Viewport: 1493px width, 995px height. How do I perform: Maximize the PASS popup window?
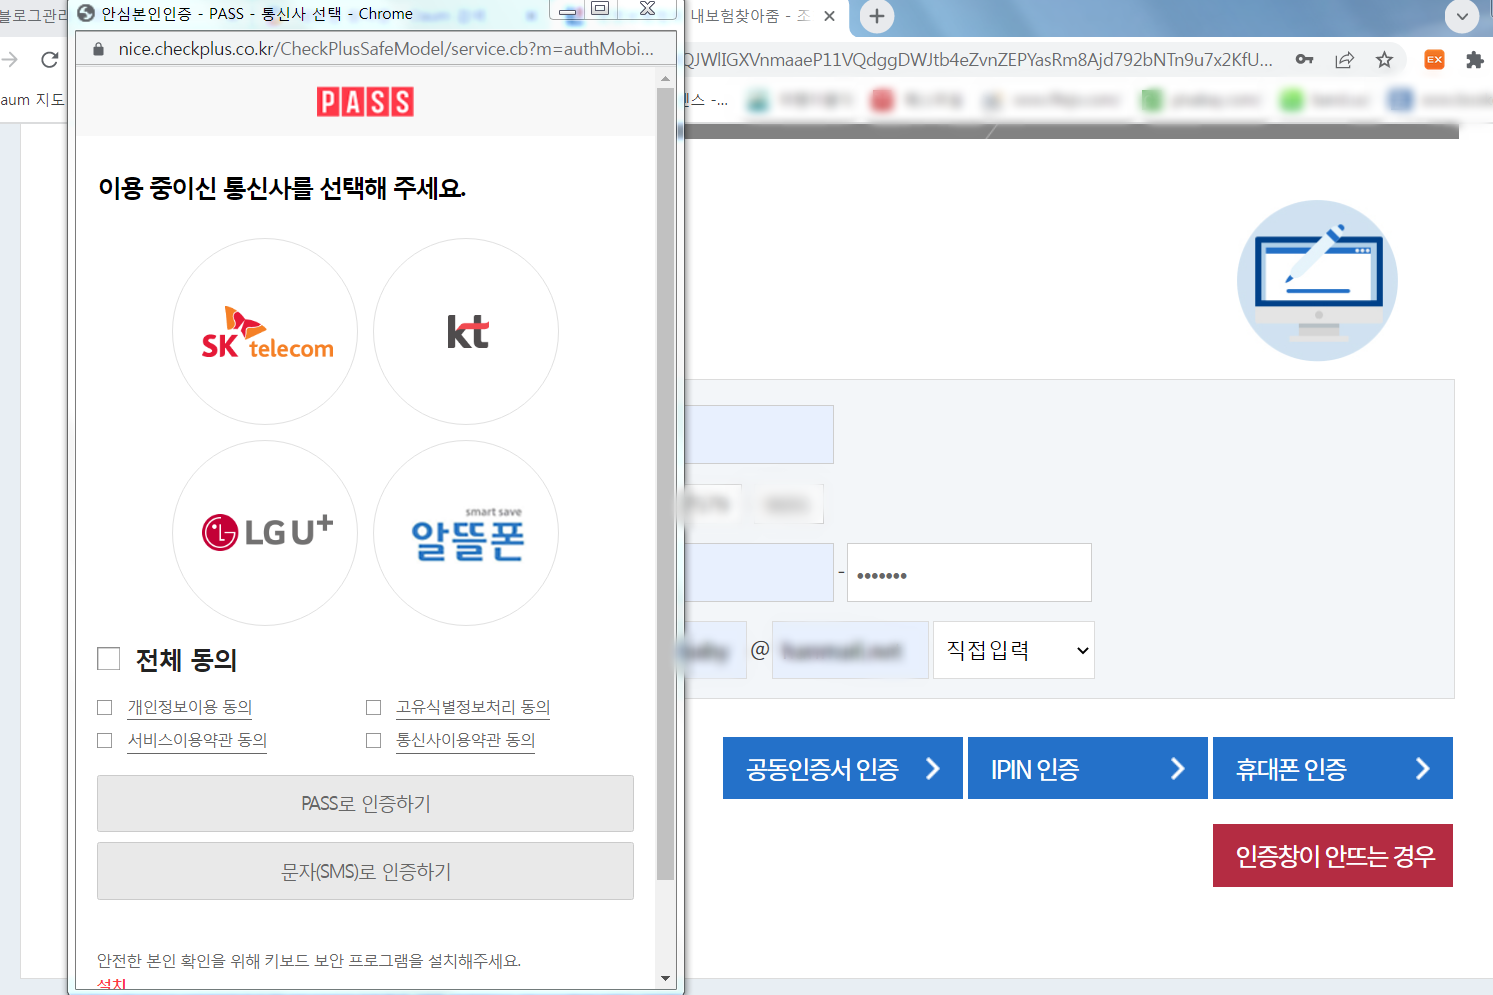pos(600,9)
